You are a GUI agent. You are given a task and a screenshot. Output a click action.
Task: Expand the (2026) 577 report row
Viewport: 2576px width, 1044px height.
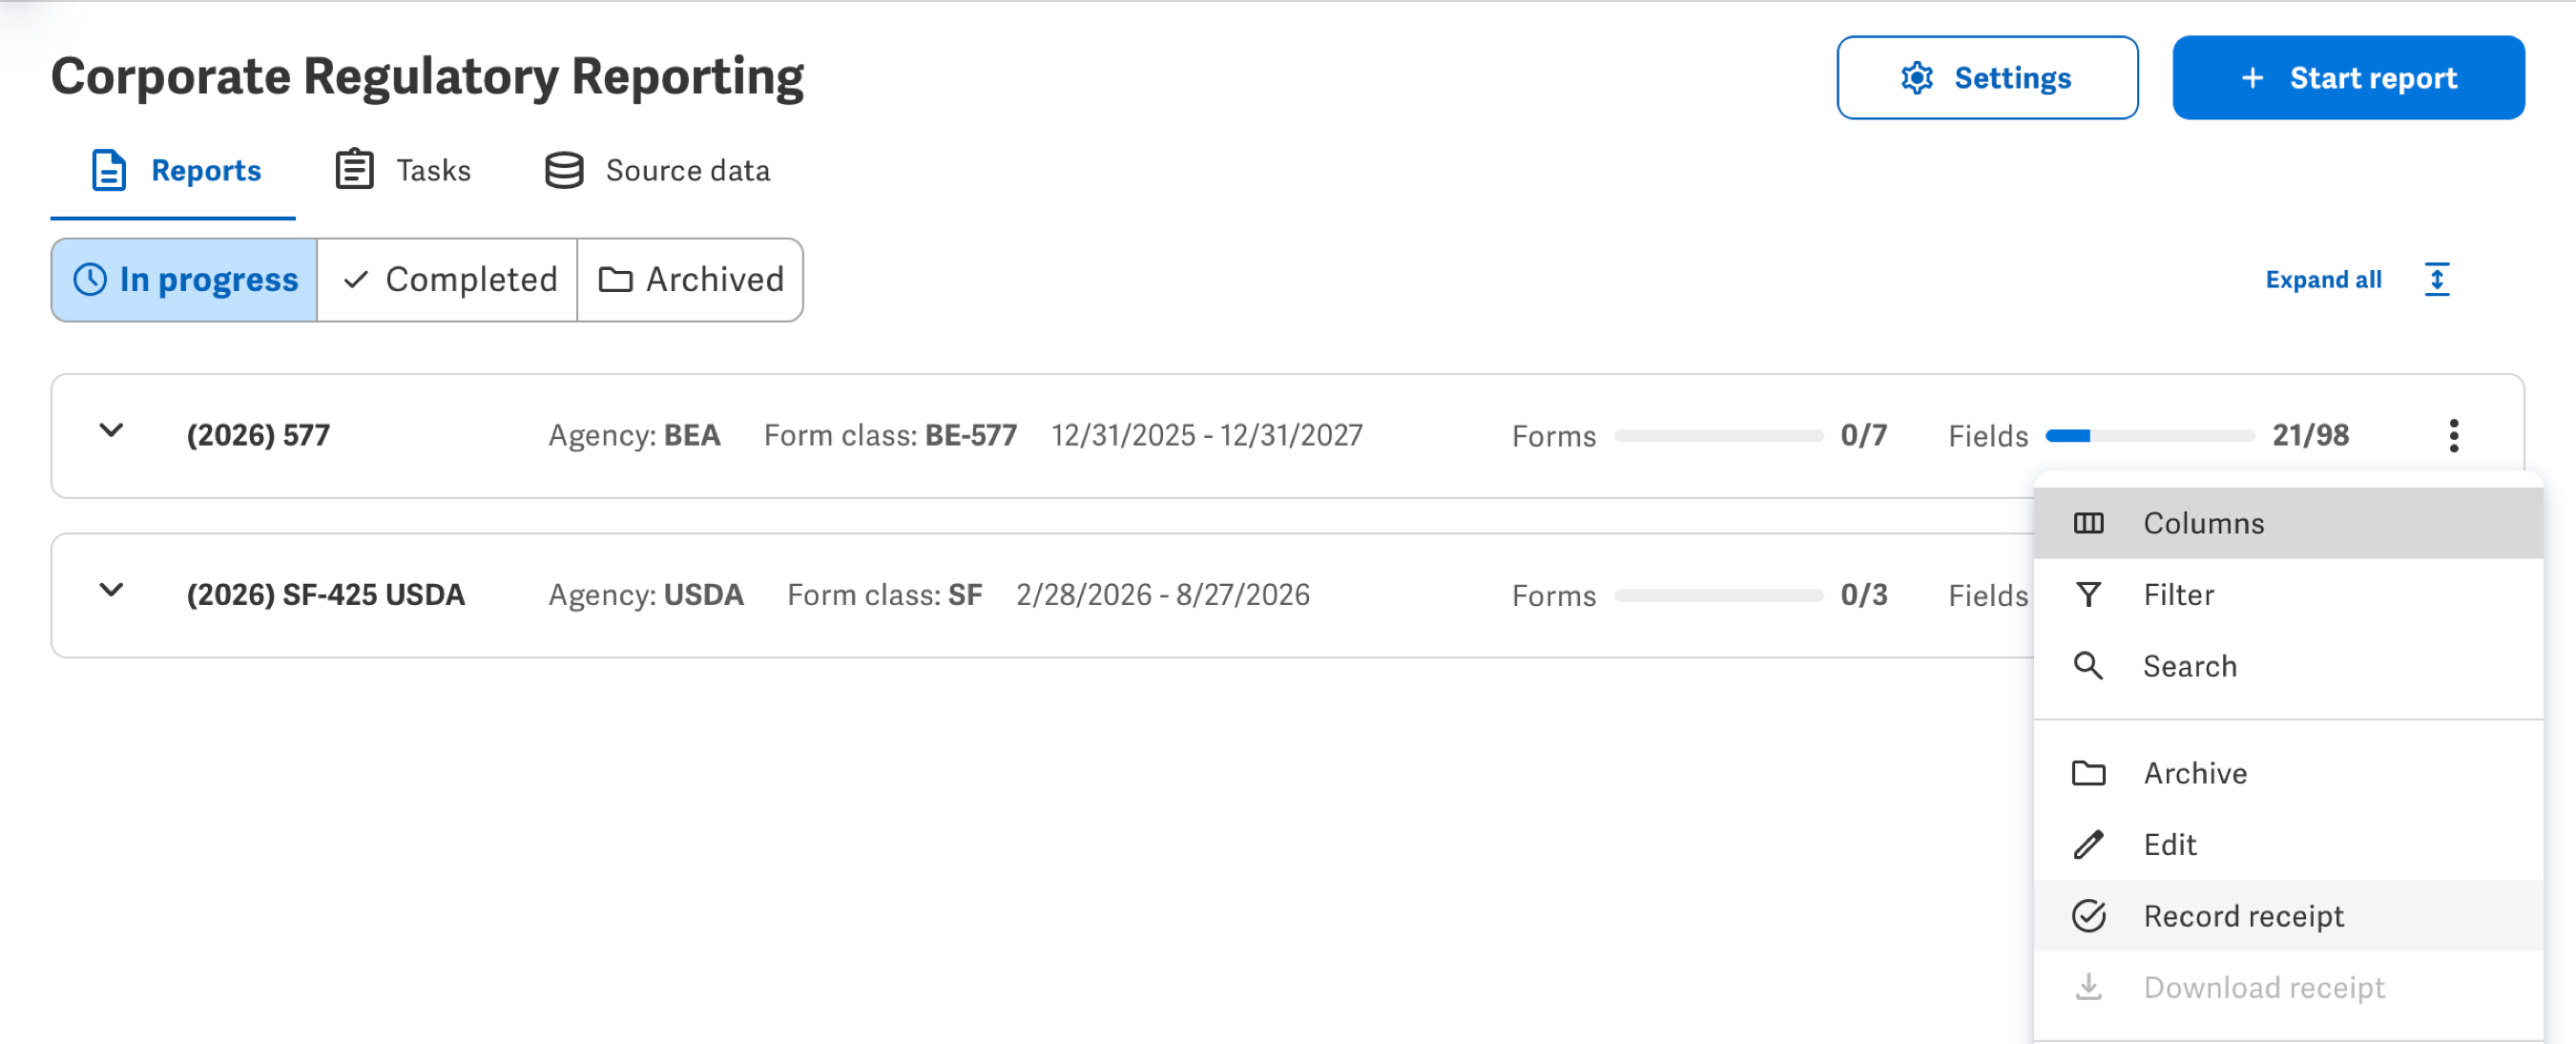(112, 431)
